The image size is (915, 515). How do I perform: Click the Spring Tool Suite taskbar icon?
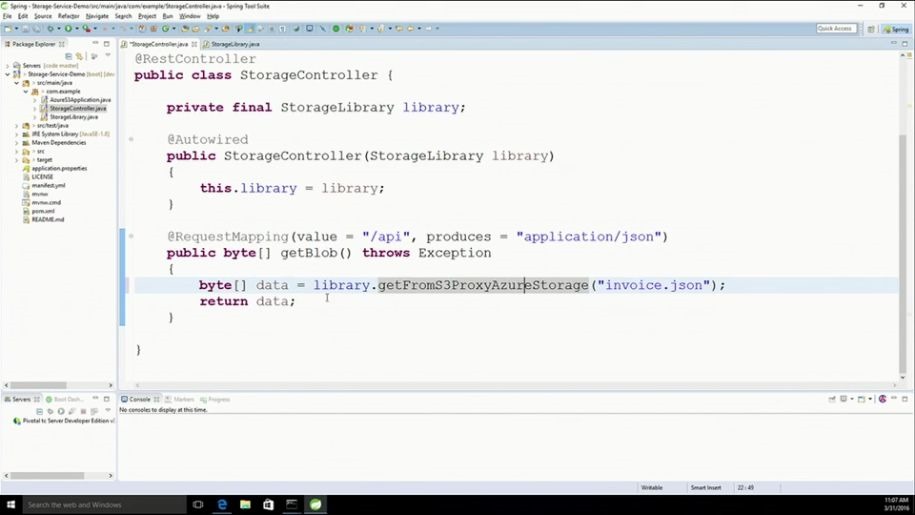point(315,505)
